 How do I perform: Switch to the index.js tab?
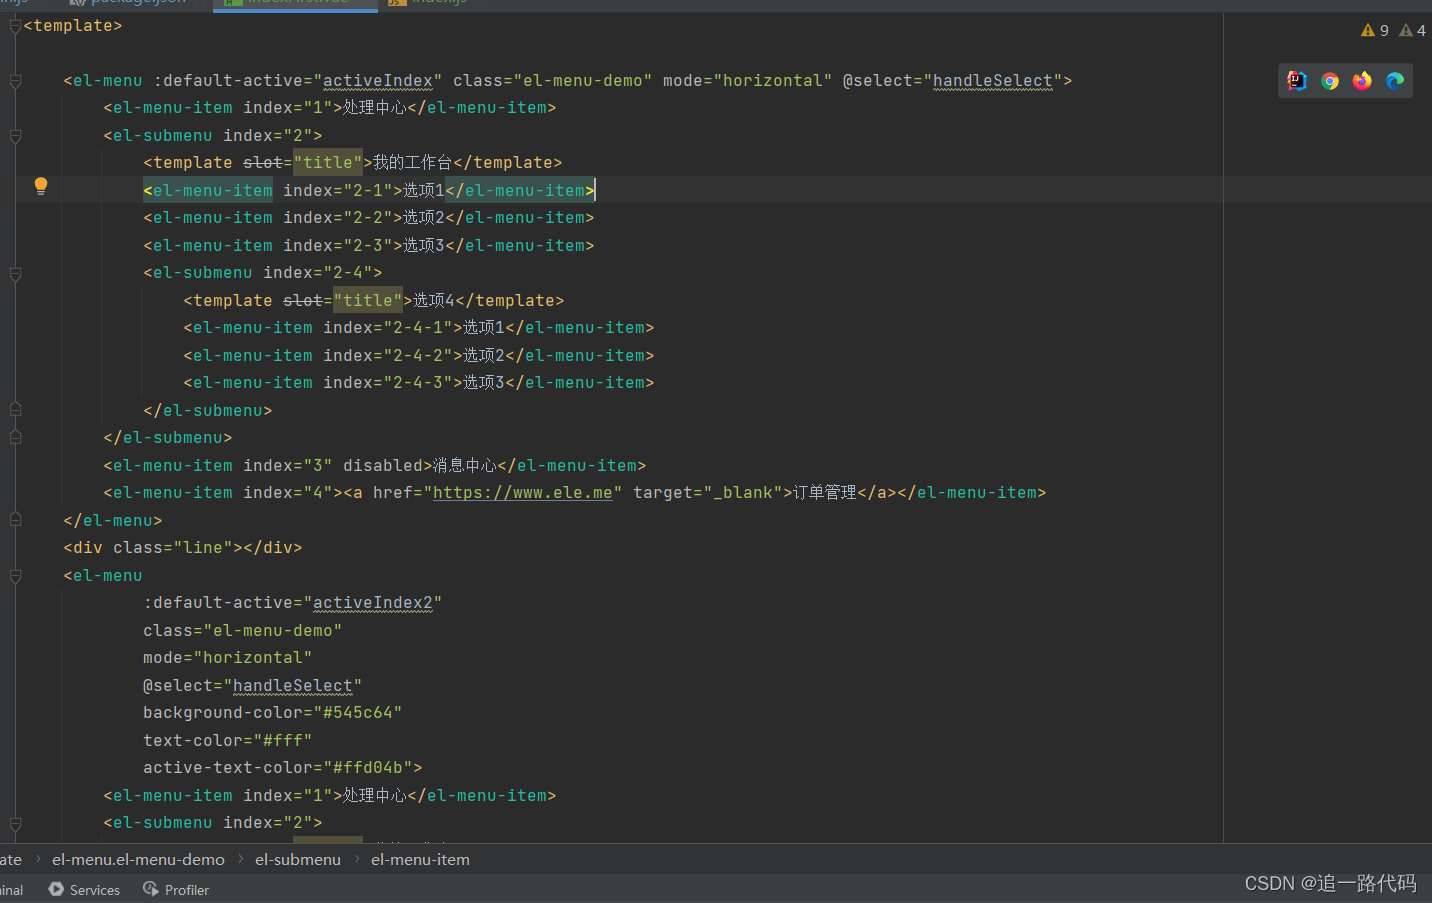click(435, 4)
